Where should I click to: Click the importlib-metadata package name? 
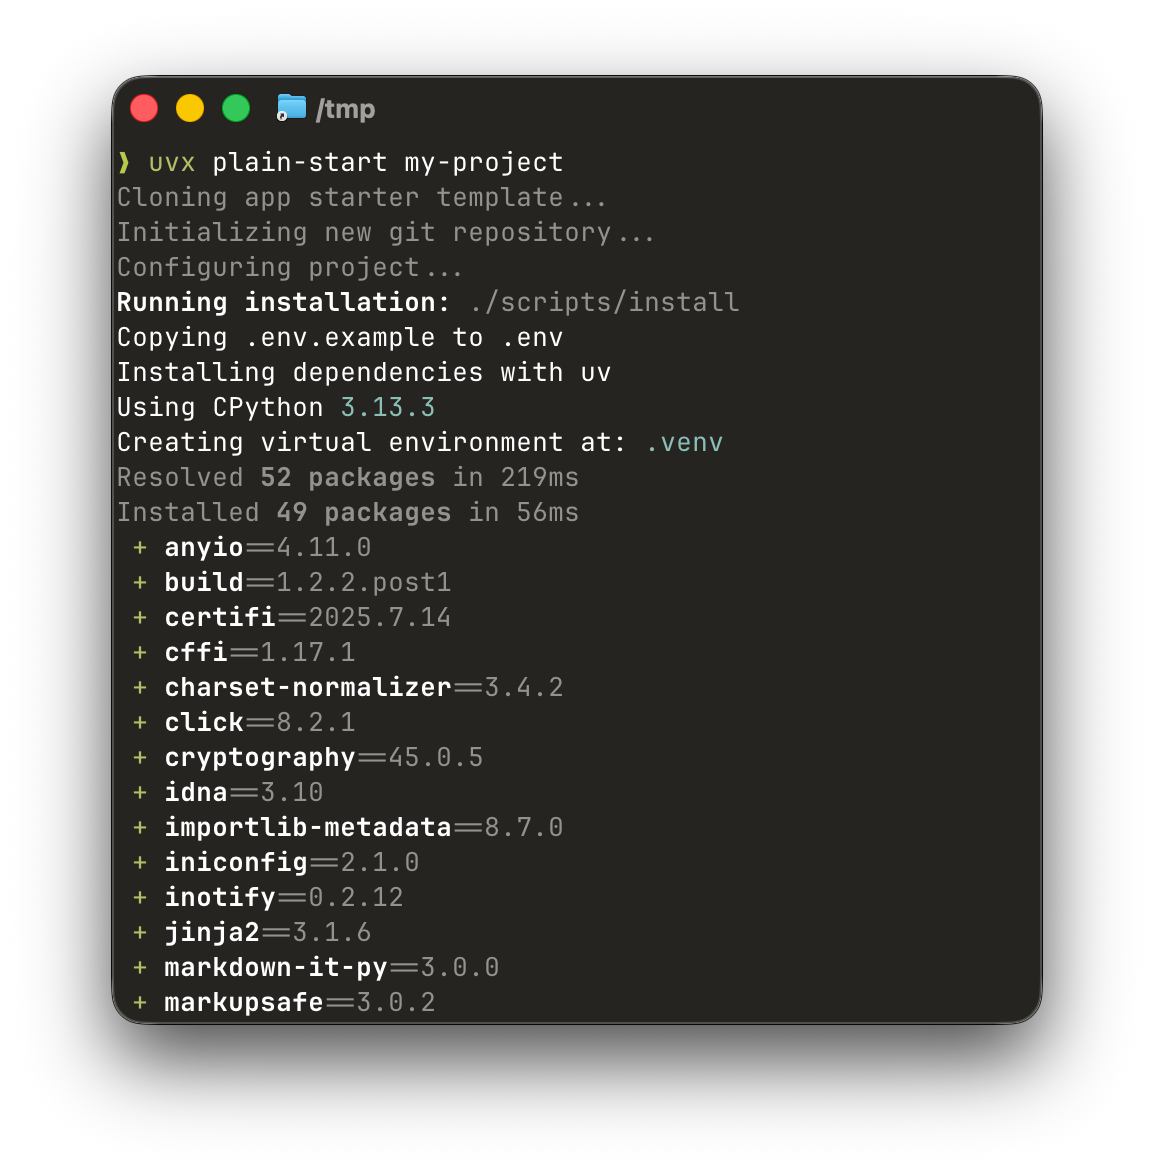click(308, 828)
